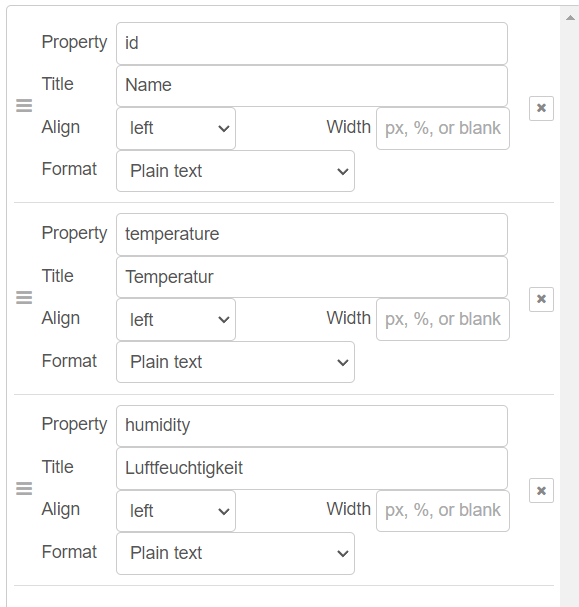
Task: Click the Property field containing temperature
Action: coord(312,234)
